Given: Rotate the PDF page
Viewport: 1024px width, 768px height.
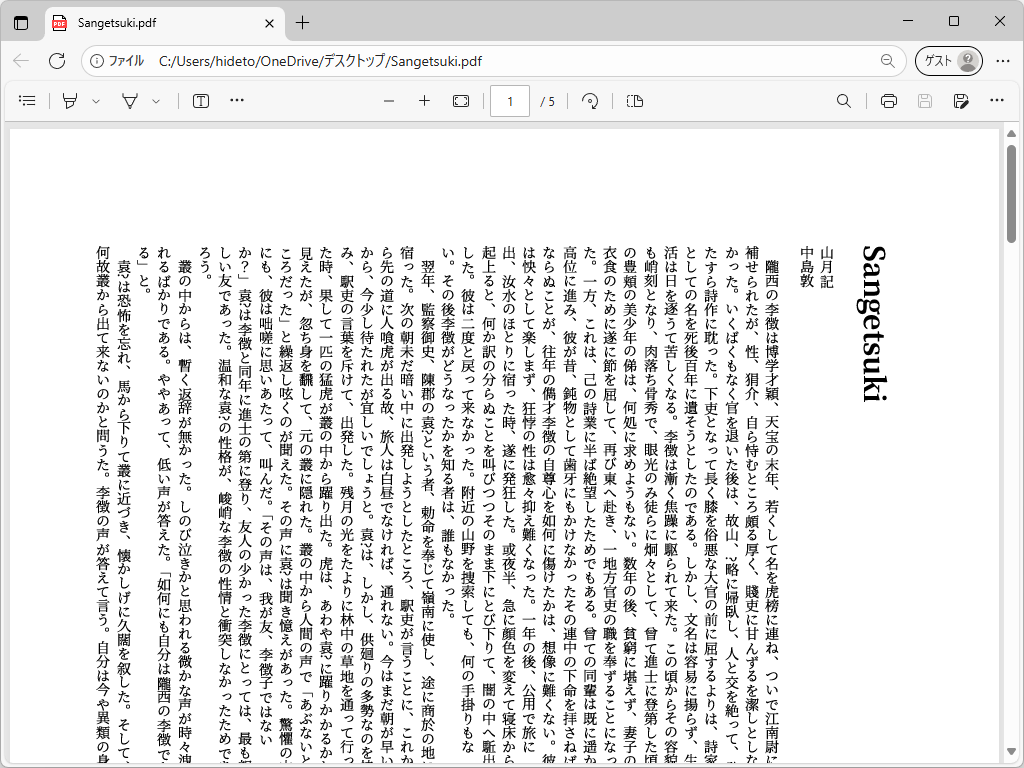Looking at the screenshot, I should (x=590, y=100).
